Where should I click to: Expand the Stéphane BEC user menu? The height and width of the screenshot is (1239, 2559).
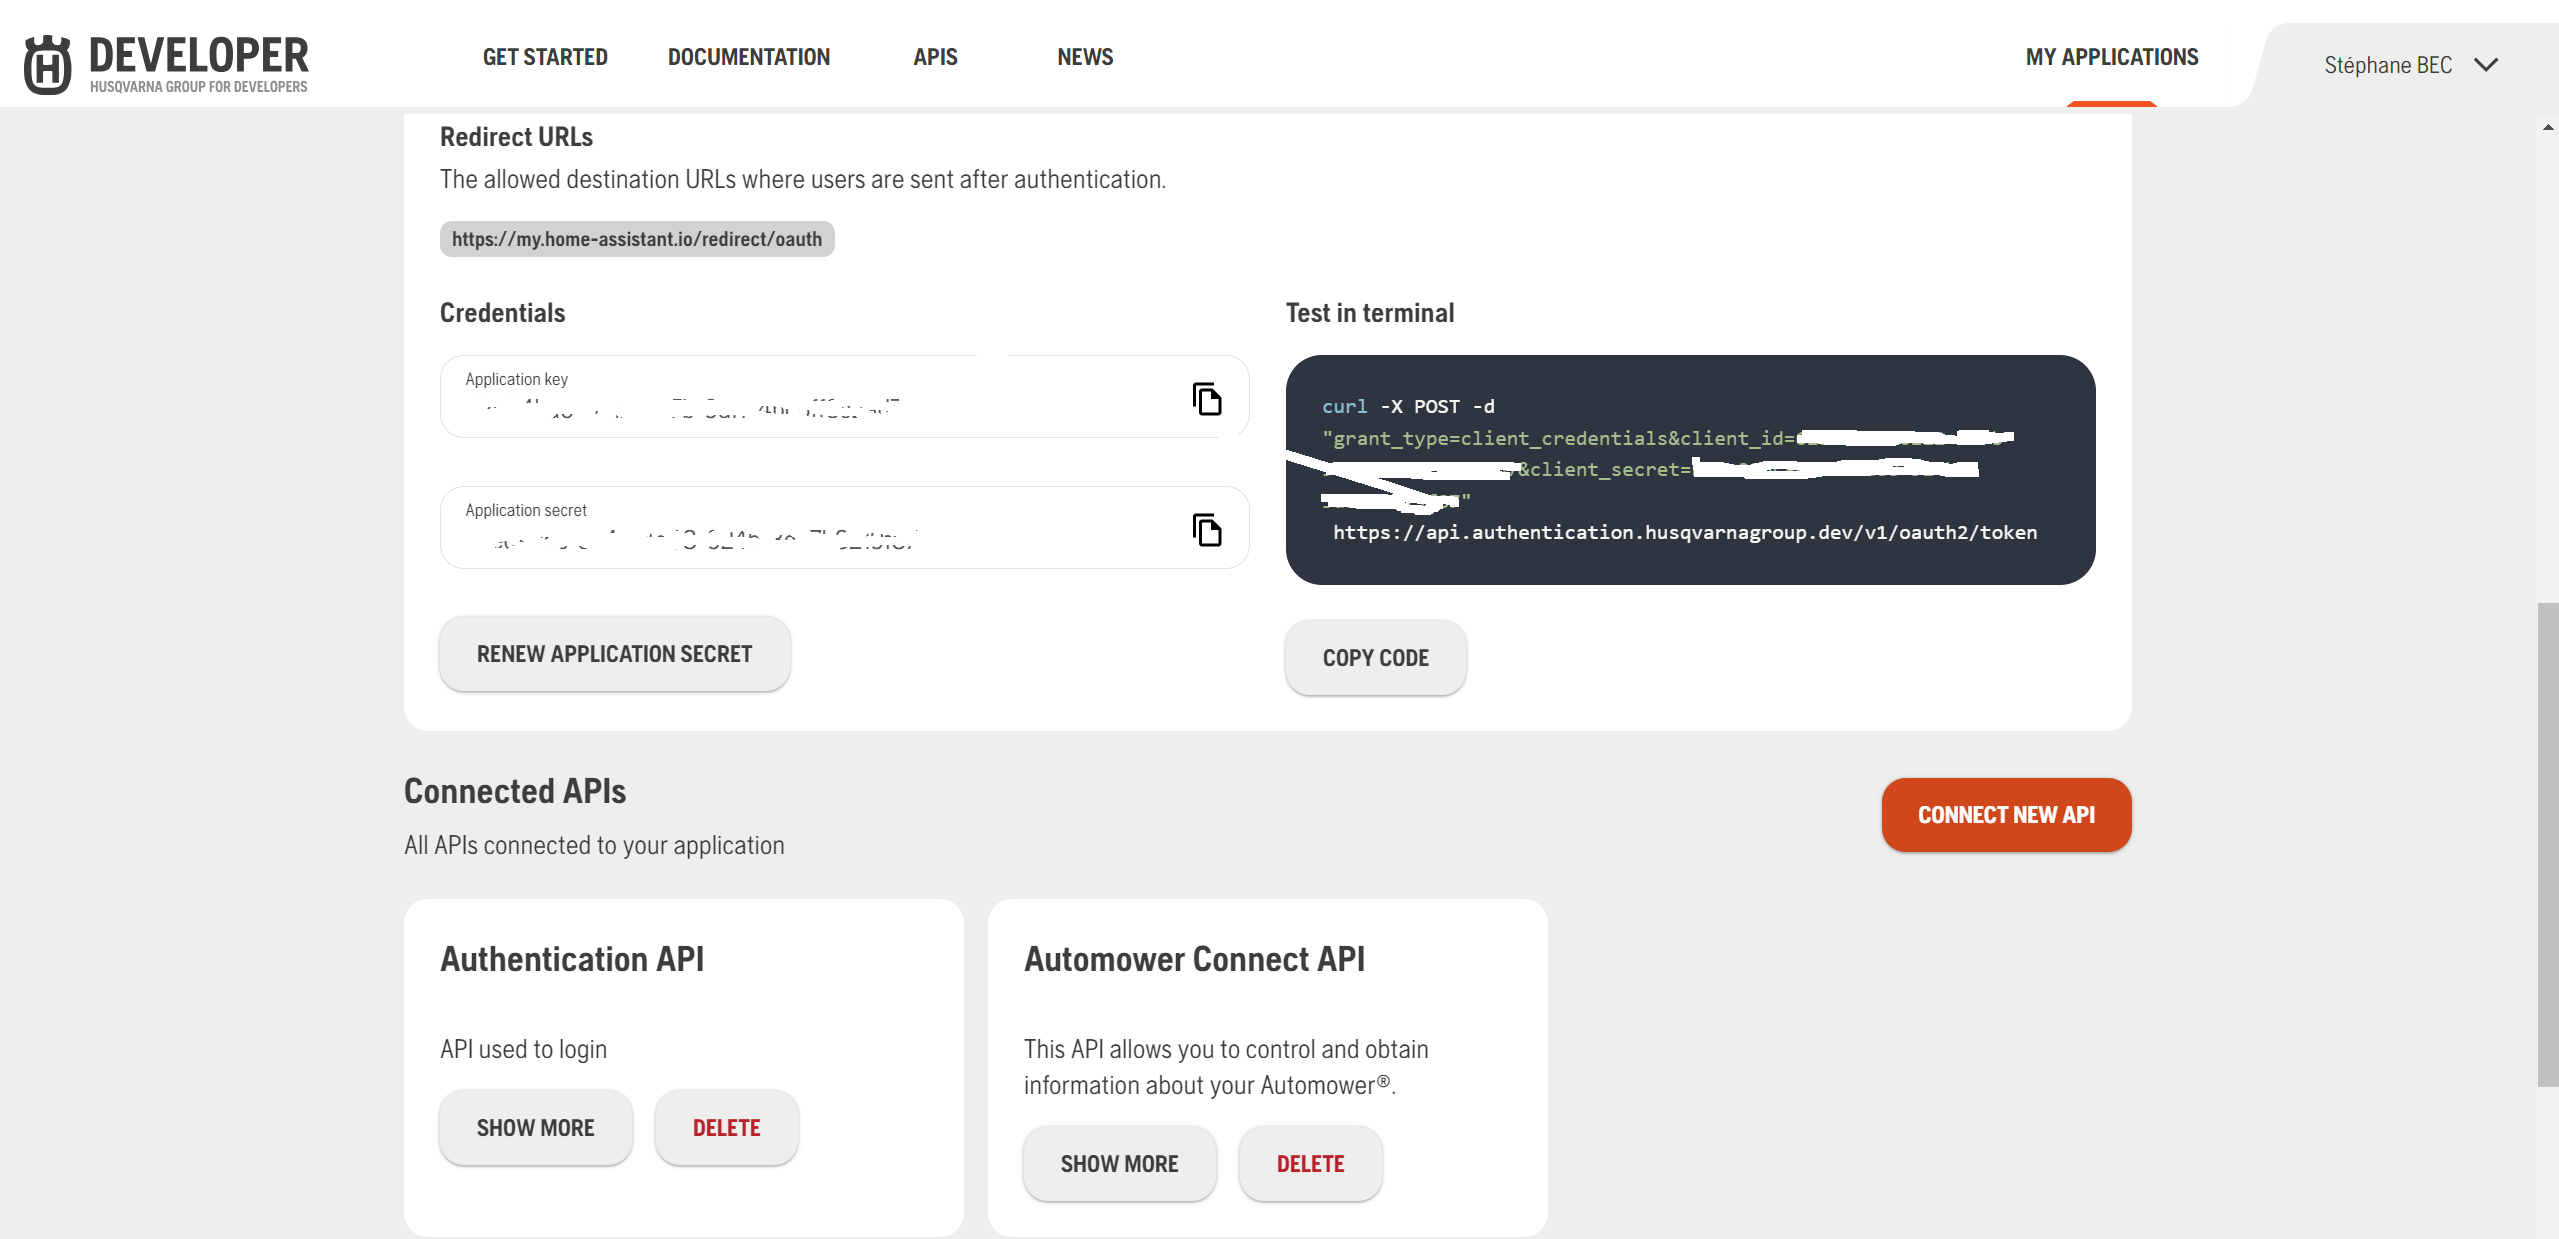click(x=2486, y=65)
